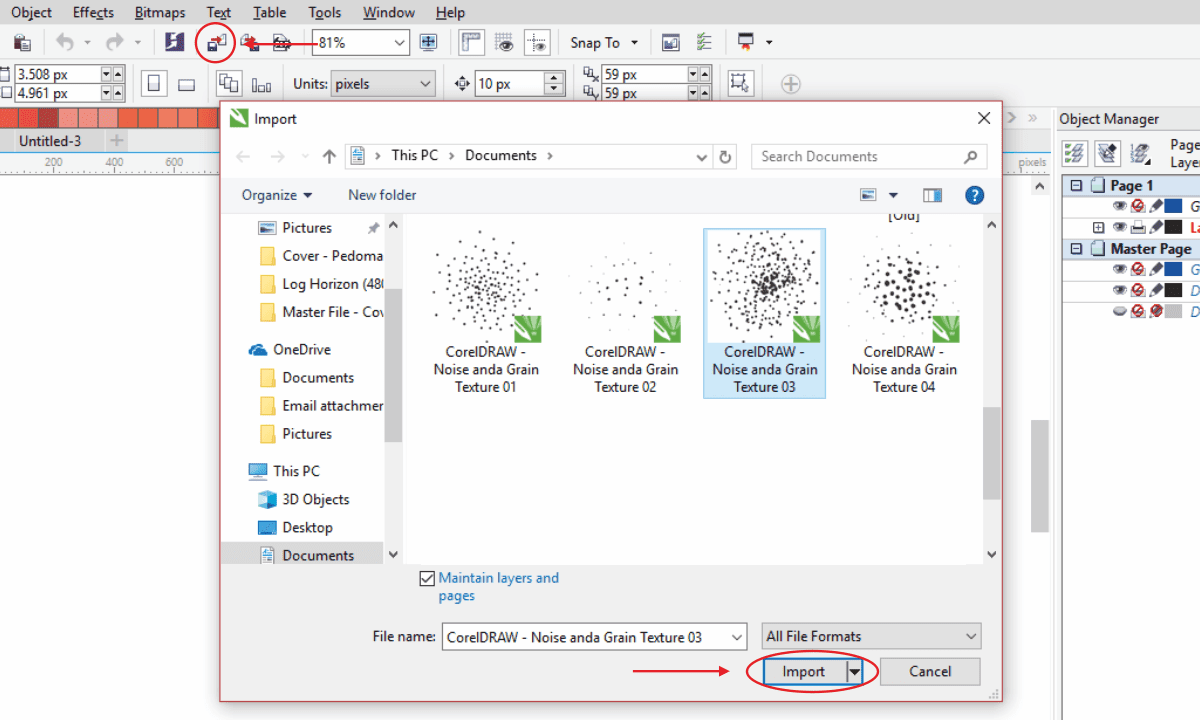Viewport: 1200px width, 720px height.
Task: Collapse the Master Page tree node
Action: point(1076,248)
